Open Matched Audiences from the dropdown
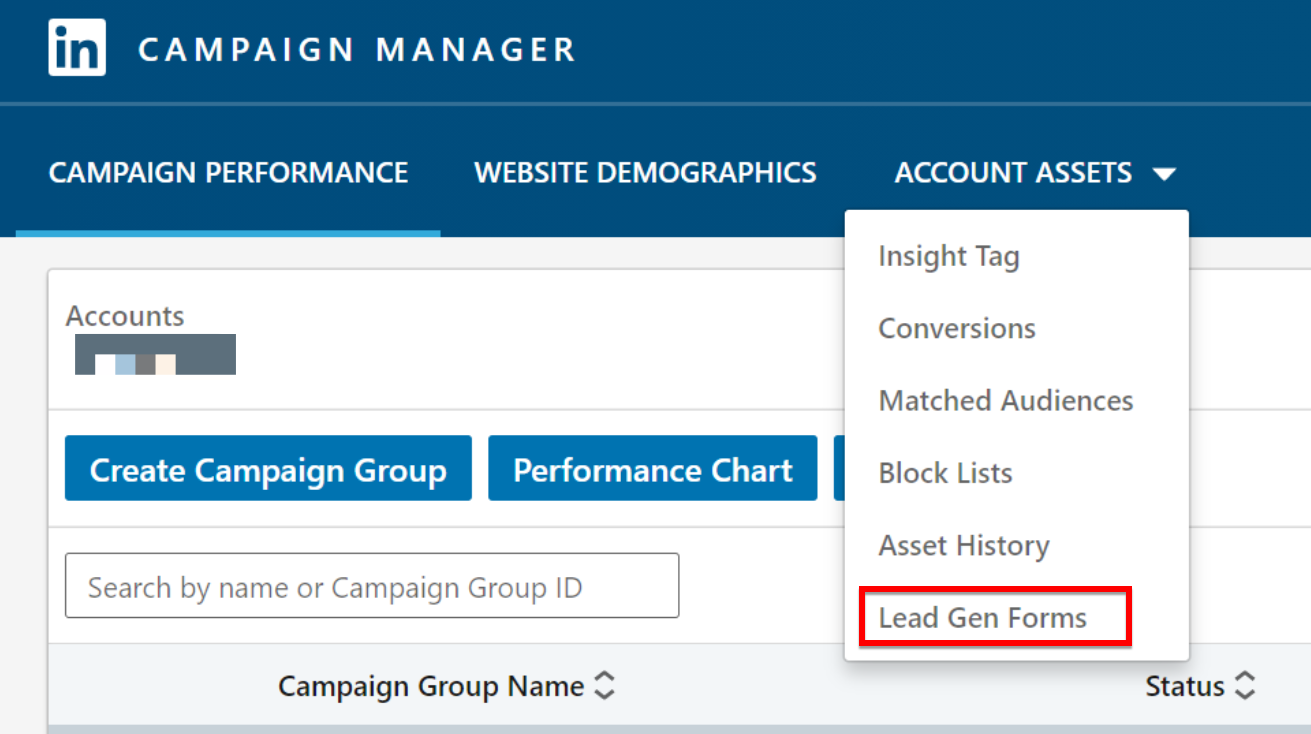The width and height of the screenshot is (1311, 734). click(x=1005, y=401)
